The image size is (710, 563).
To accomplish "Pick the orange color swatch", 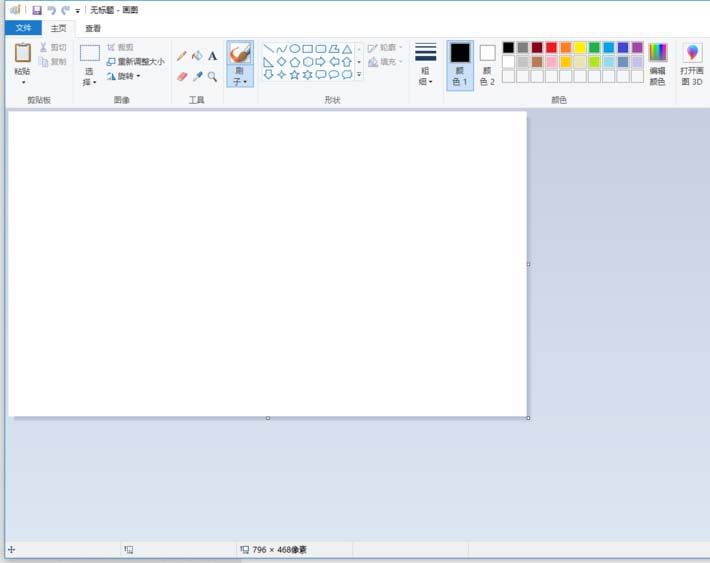I will coord(566,48).
